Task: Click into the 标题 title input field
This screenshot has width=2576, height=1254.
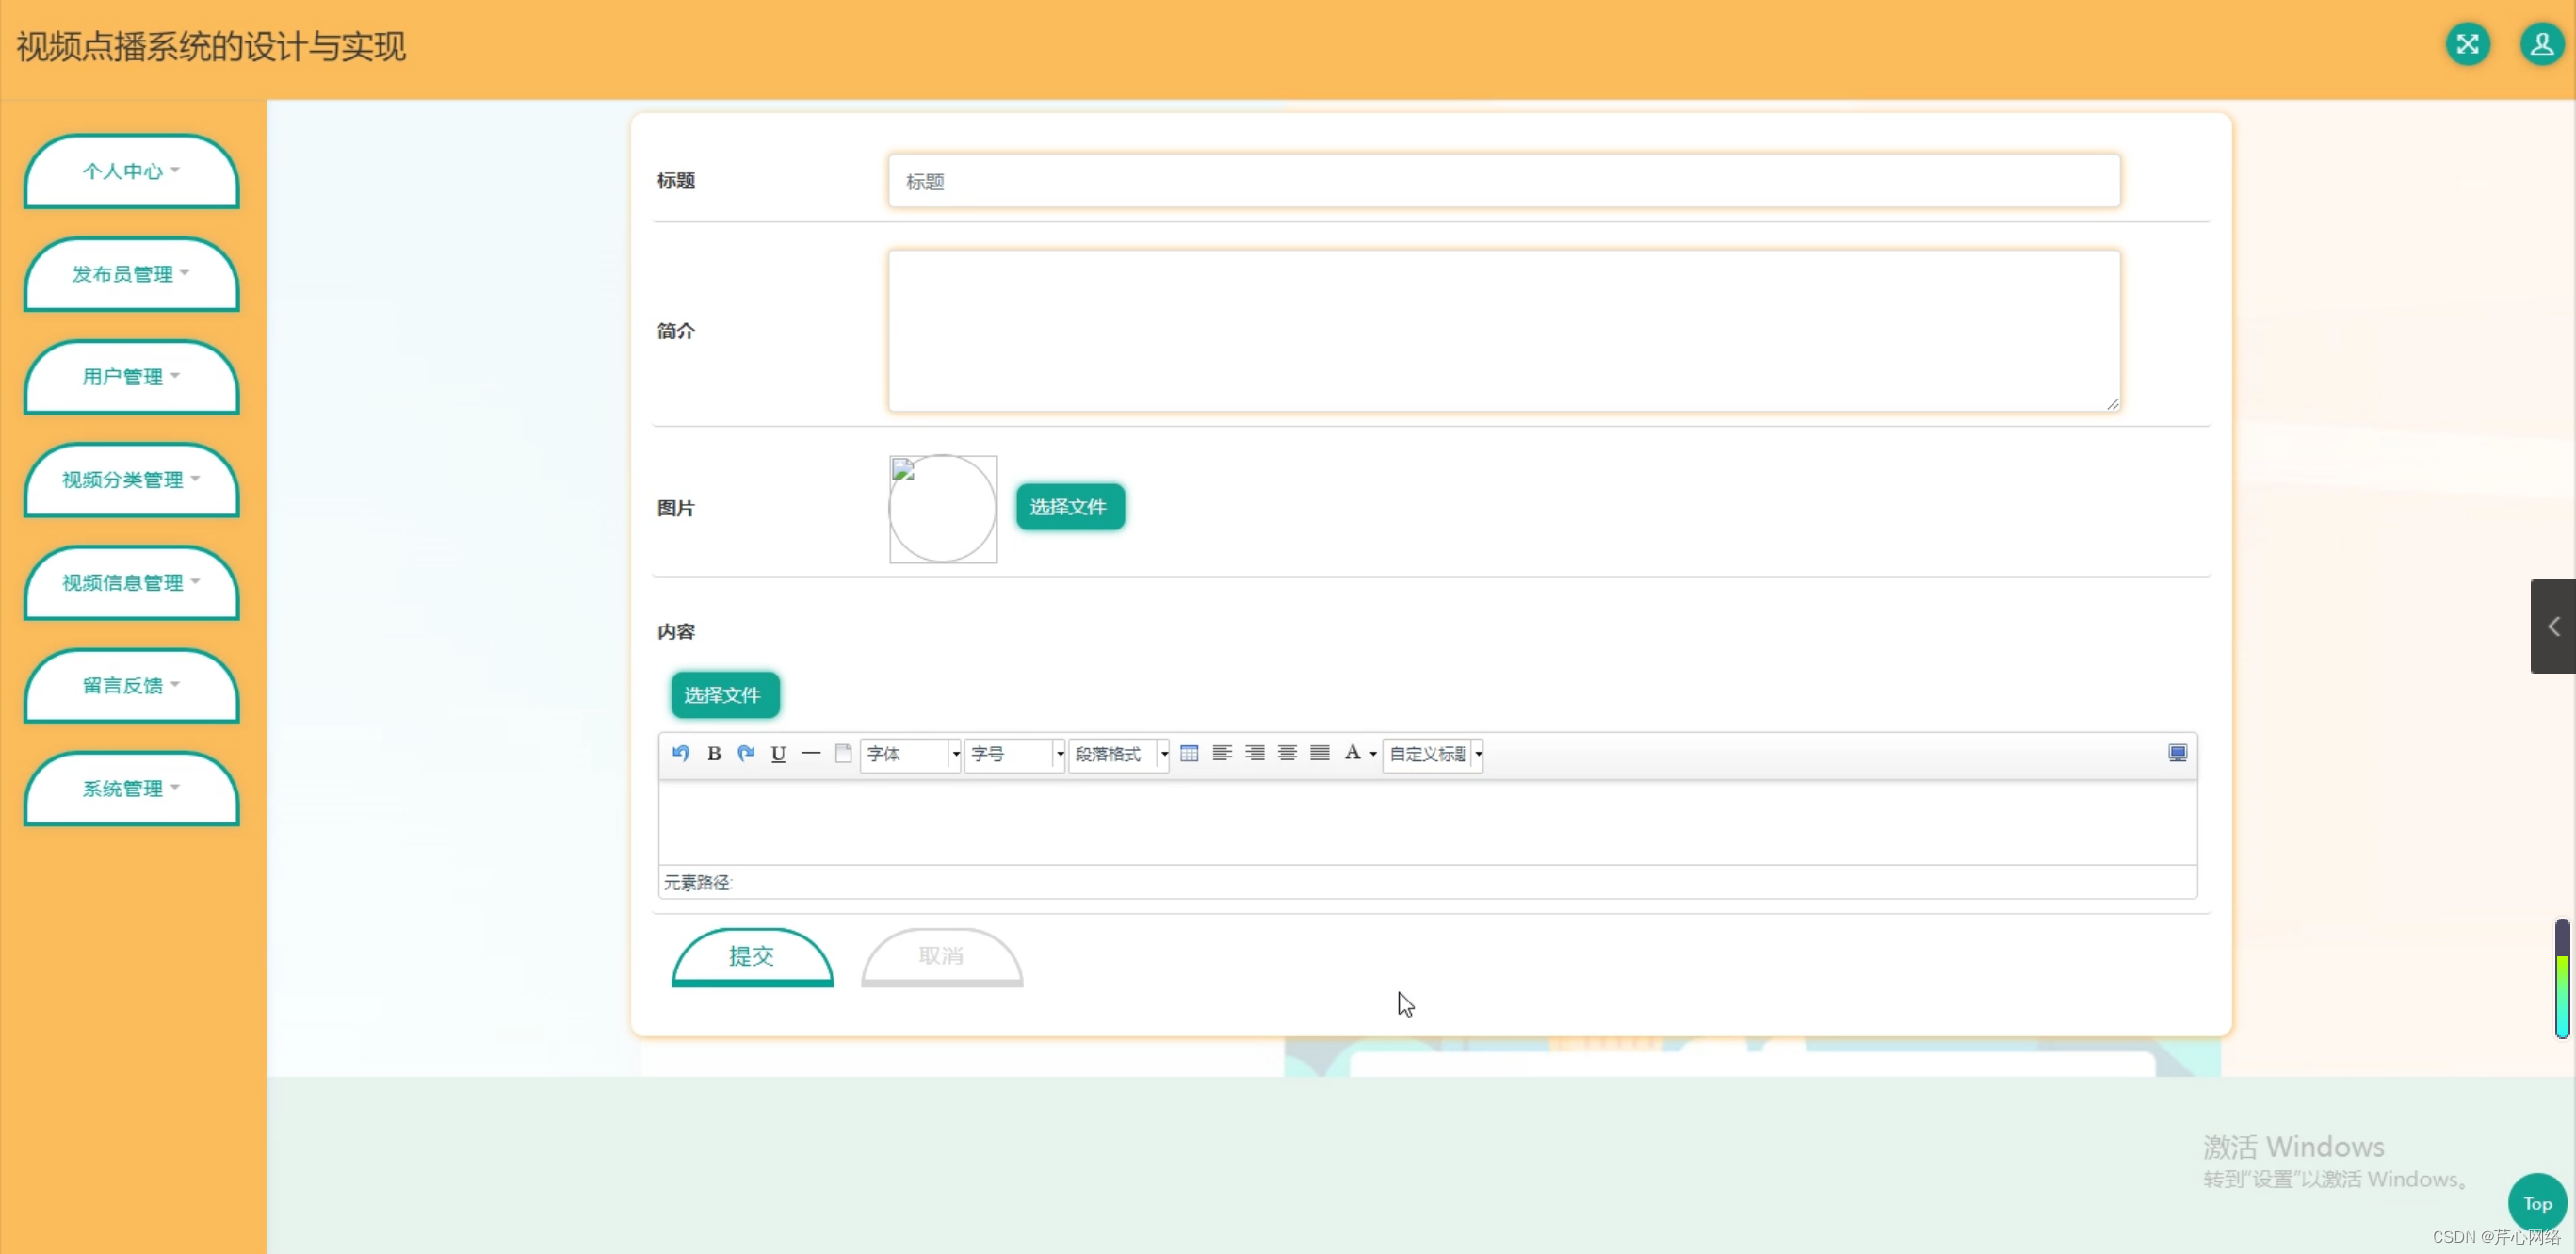Action: point(1503,182)
